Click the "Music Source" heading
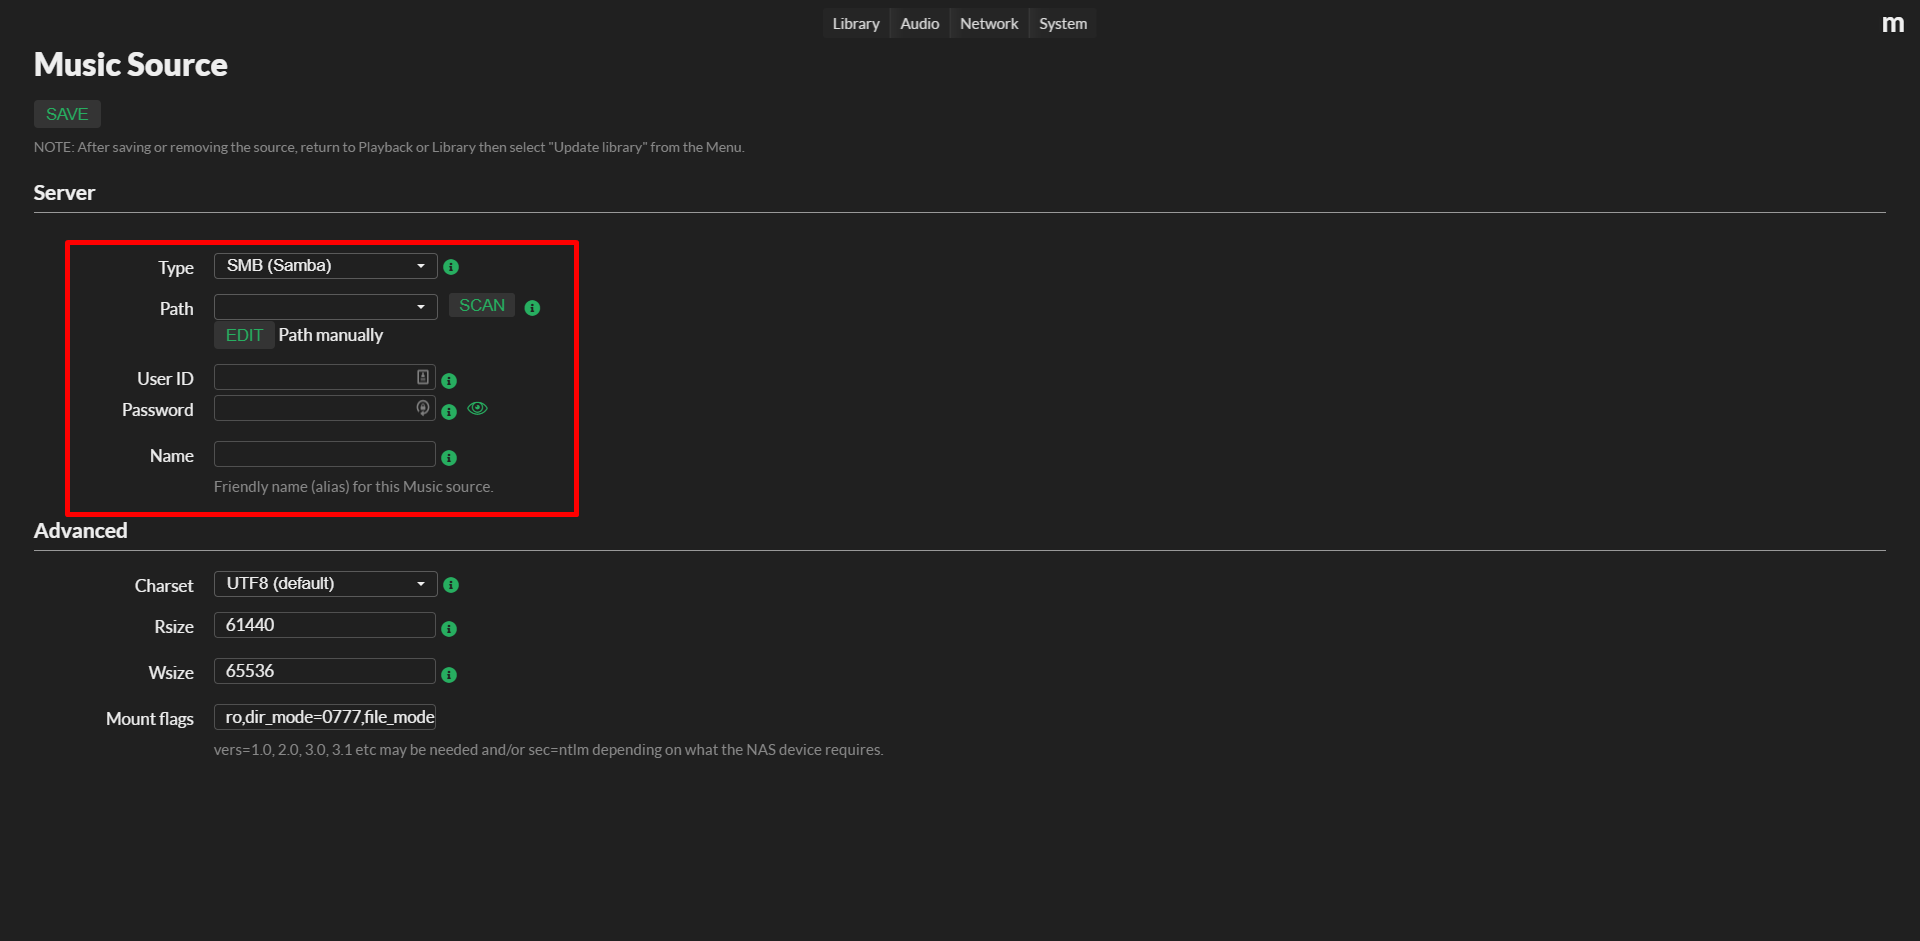Viewport: 1920px width, 941px height. pos(131,65)
